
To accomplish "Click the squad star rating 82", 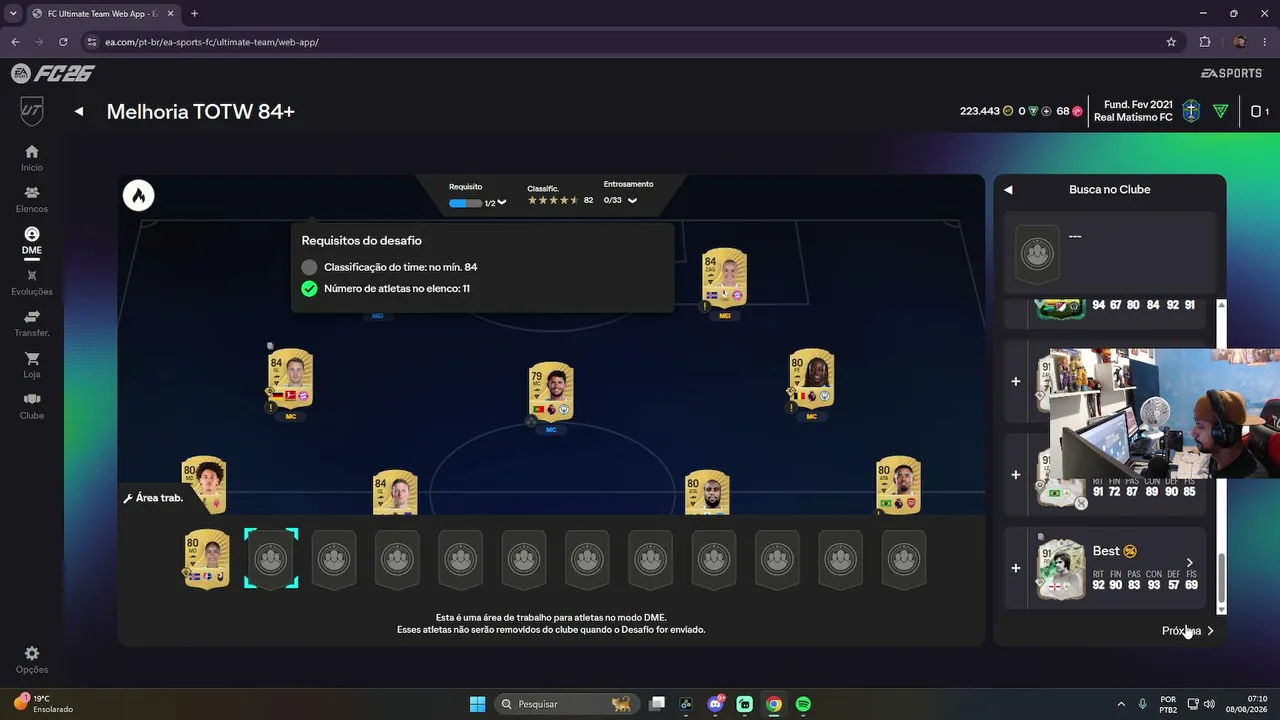I will point(560,200).
